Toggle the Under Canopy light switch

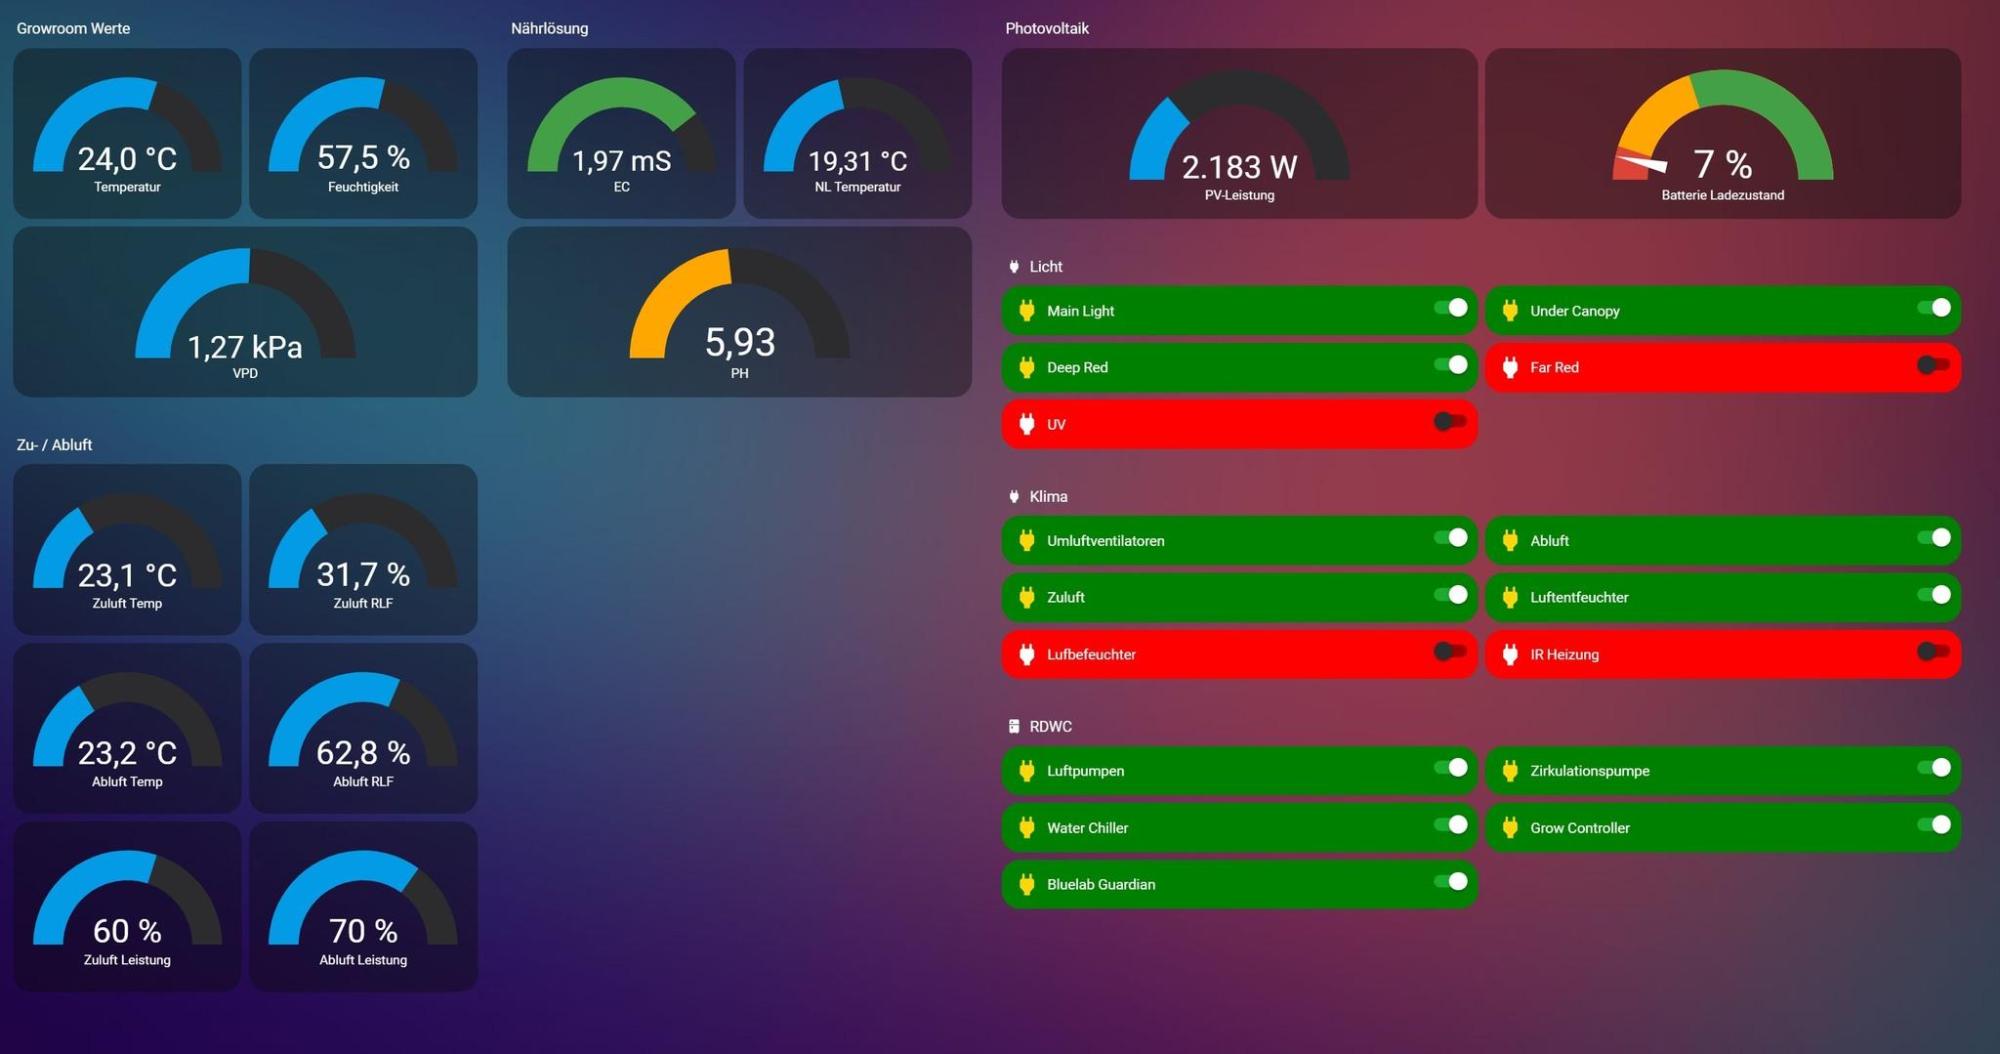tap(1933, 309)
